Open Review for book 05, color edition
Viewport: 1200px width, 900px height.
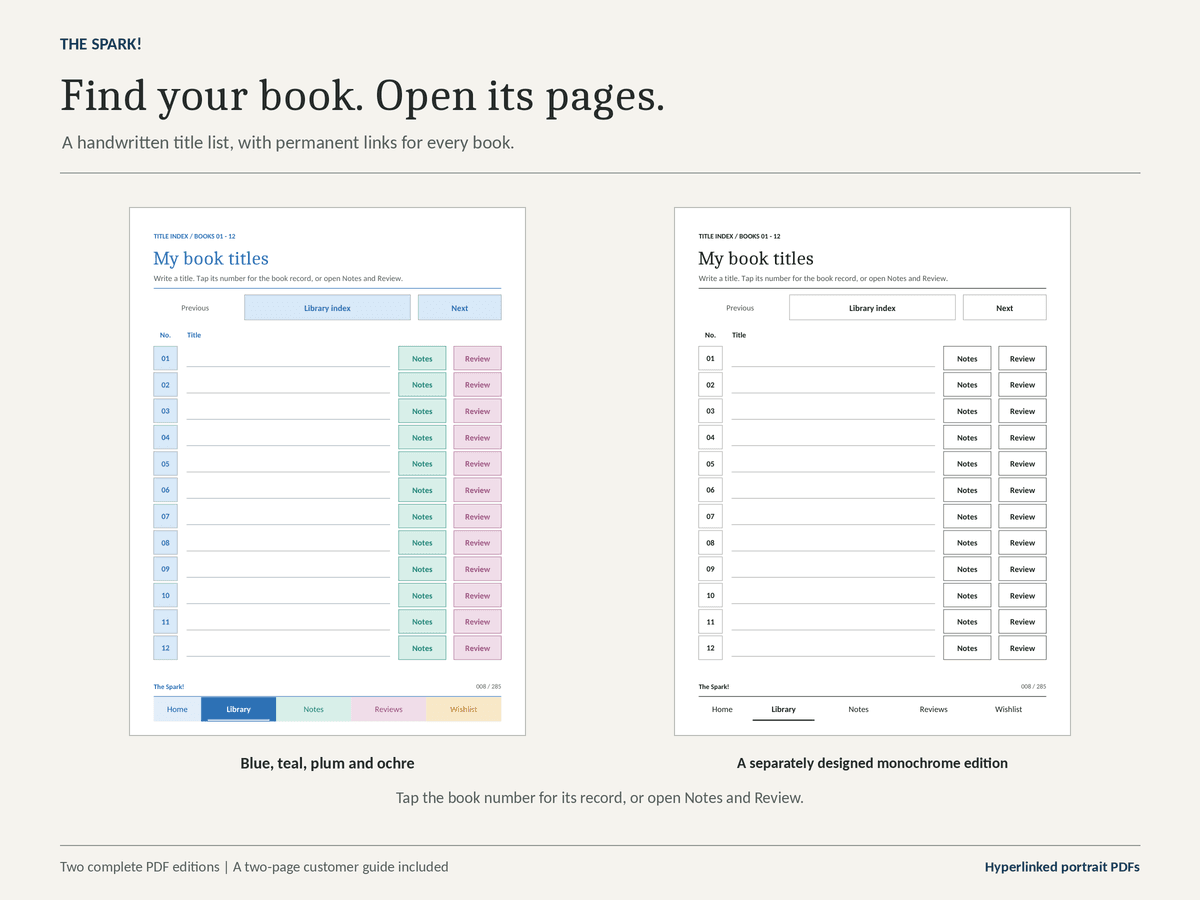tap(477, 464)
